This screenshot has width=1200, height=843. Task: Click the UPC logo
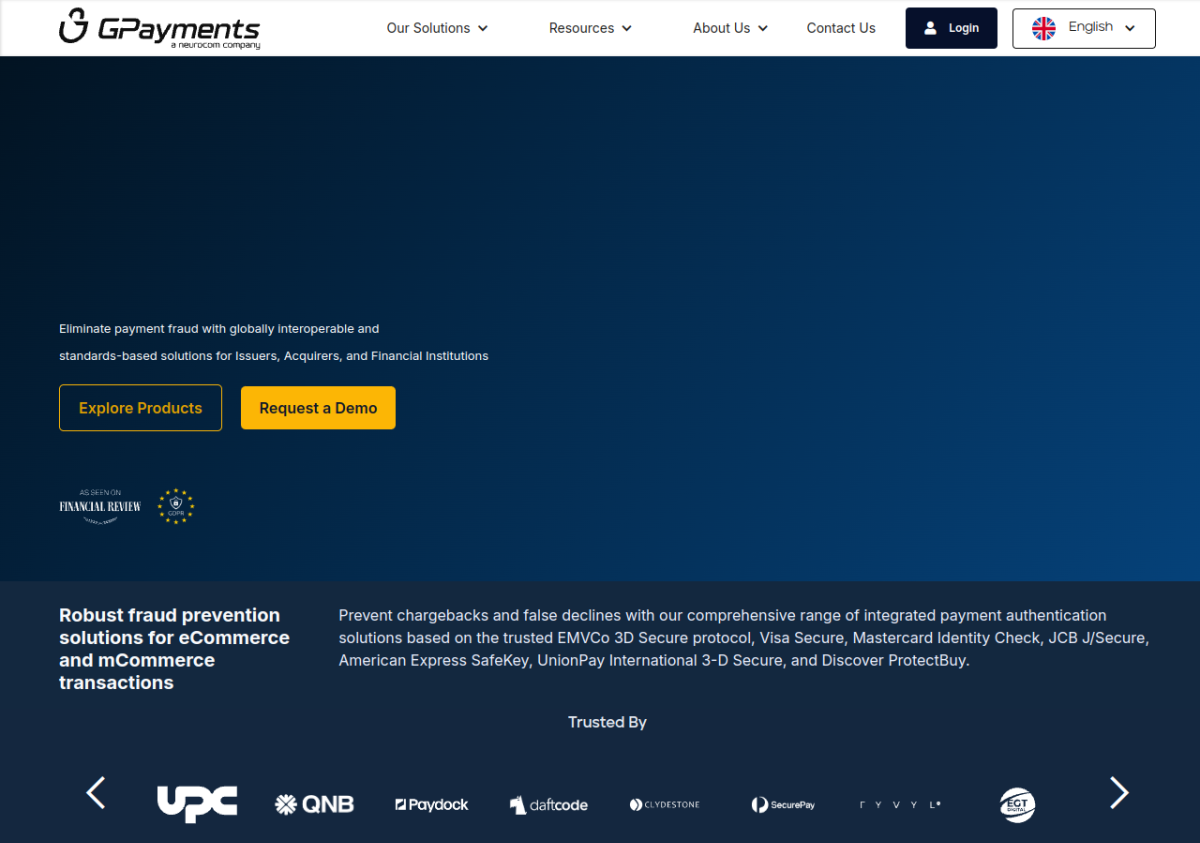point(197,804)
